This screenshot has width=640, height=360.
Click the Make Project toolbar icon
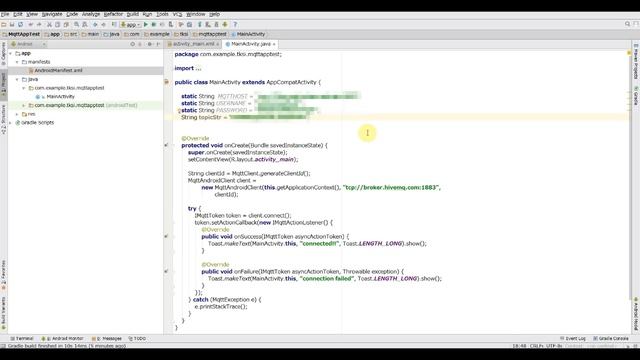click(x=114, y=24)
